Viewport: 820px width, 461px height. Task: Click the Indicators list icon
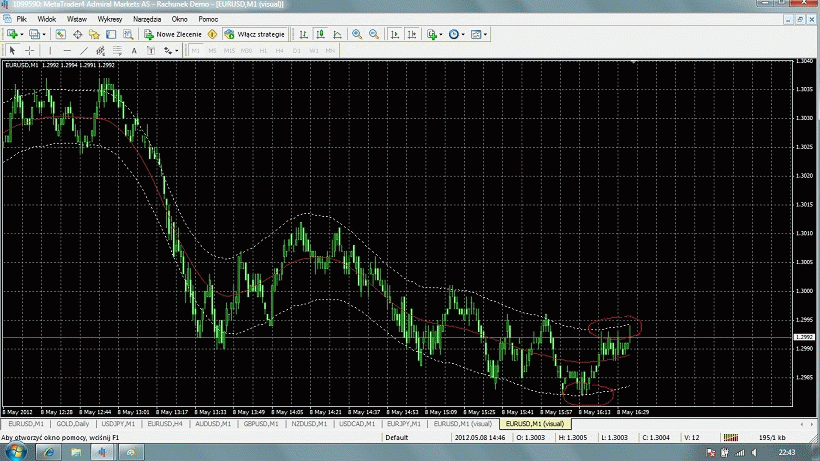432,34
